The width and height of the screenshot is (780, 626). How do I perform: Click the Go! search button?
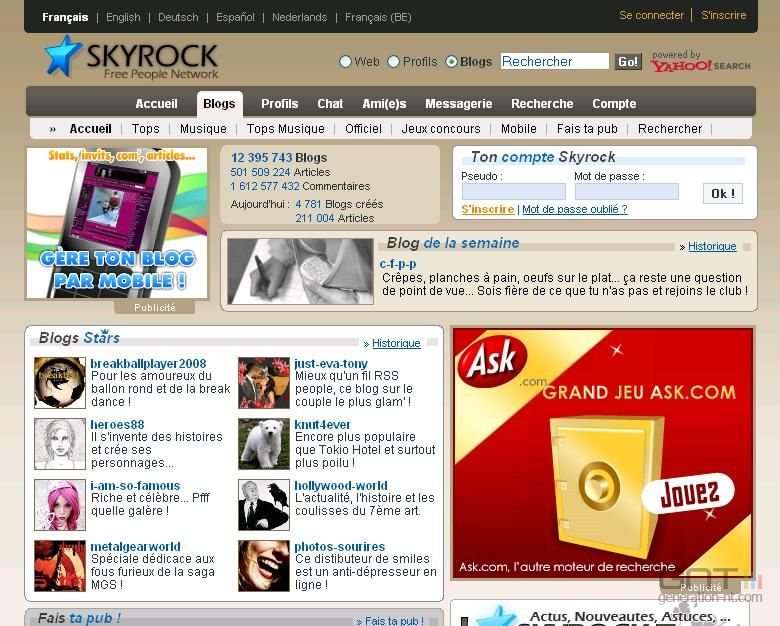coord(628,62)
